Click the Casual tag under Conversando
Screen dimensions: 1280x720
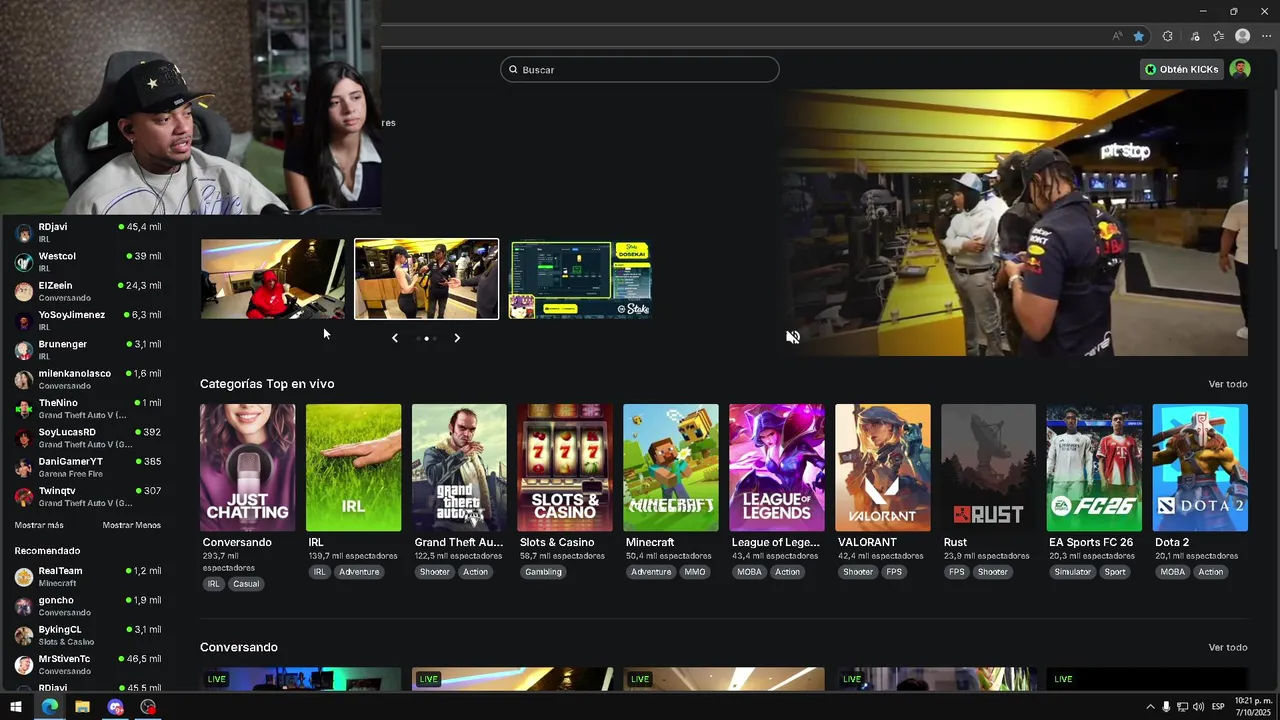(246, 584)
